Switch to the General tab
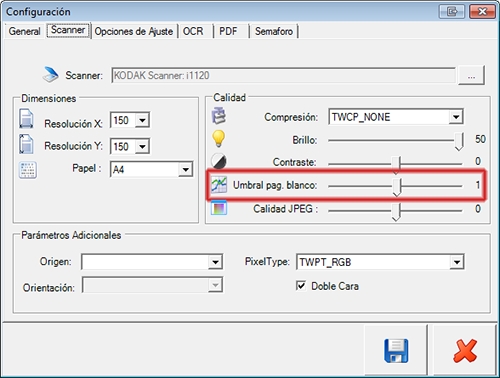The width and height of the screenshot is (500, 378). click(x=24, y=31)
